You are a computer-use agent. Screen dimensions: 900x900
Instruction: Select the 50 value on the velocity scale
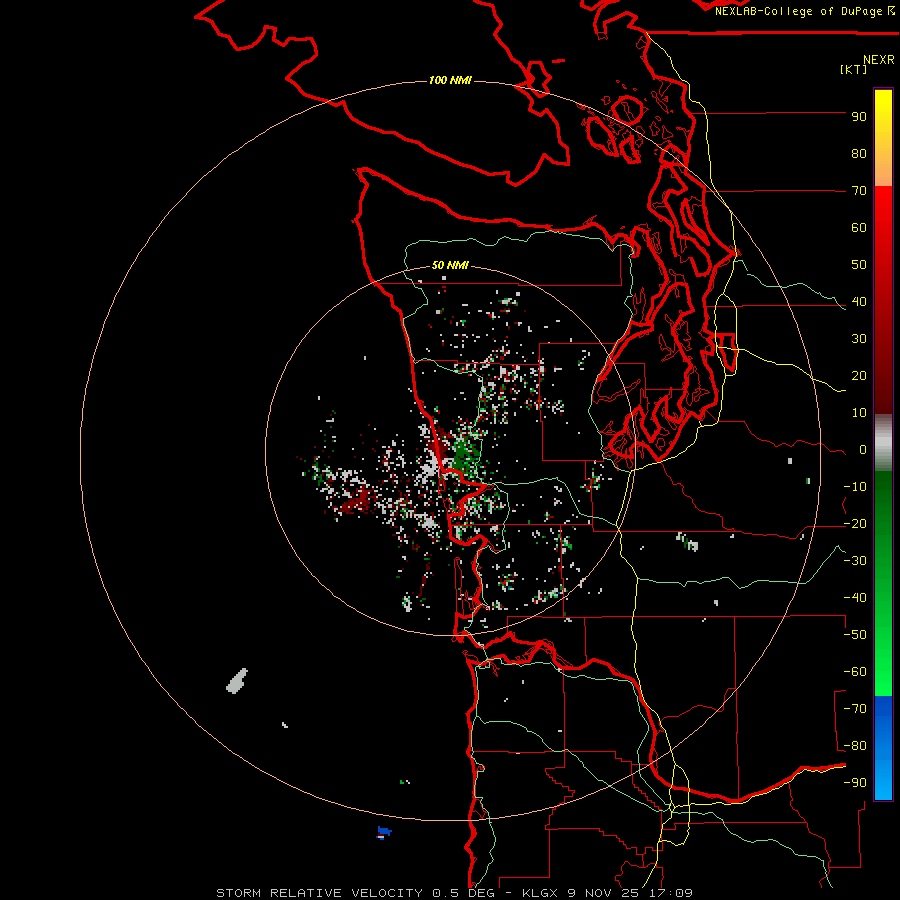(859, 265)
